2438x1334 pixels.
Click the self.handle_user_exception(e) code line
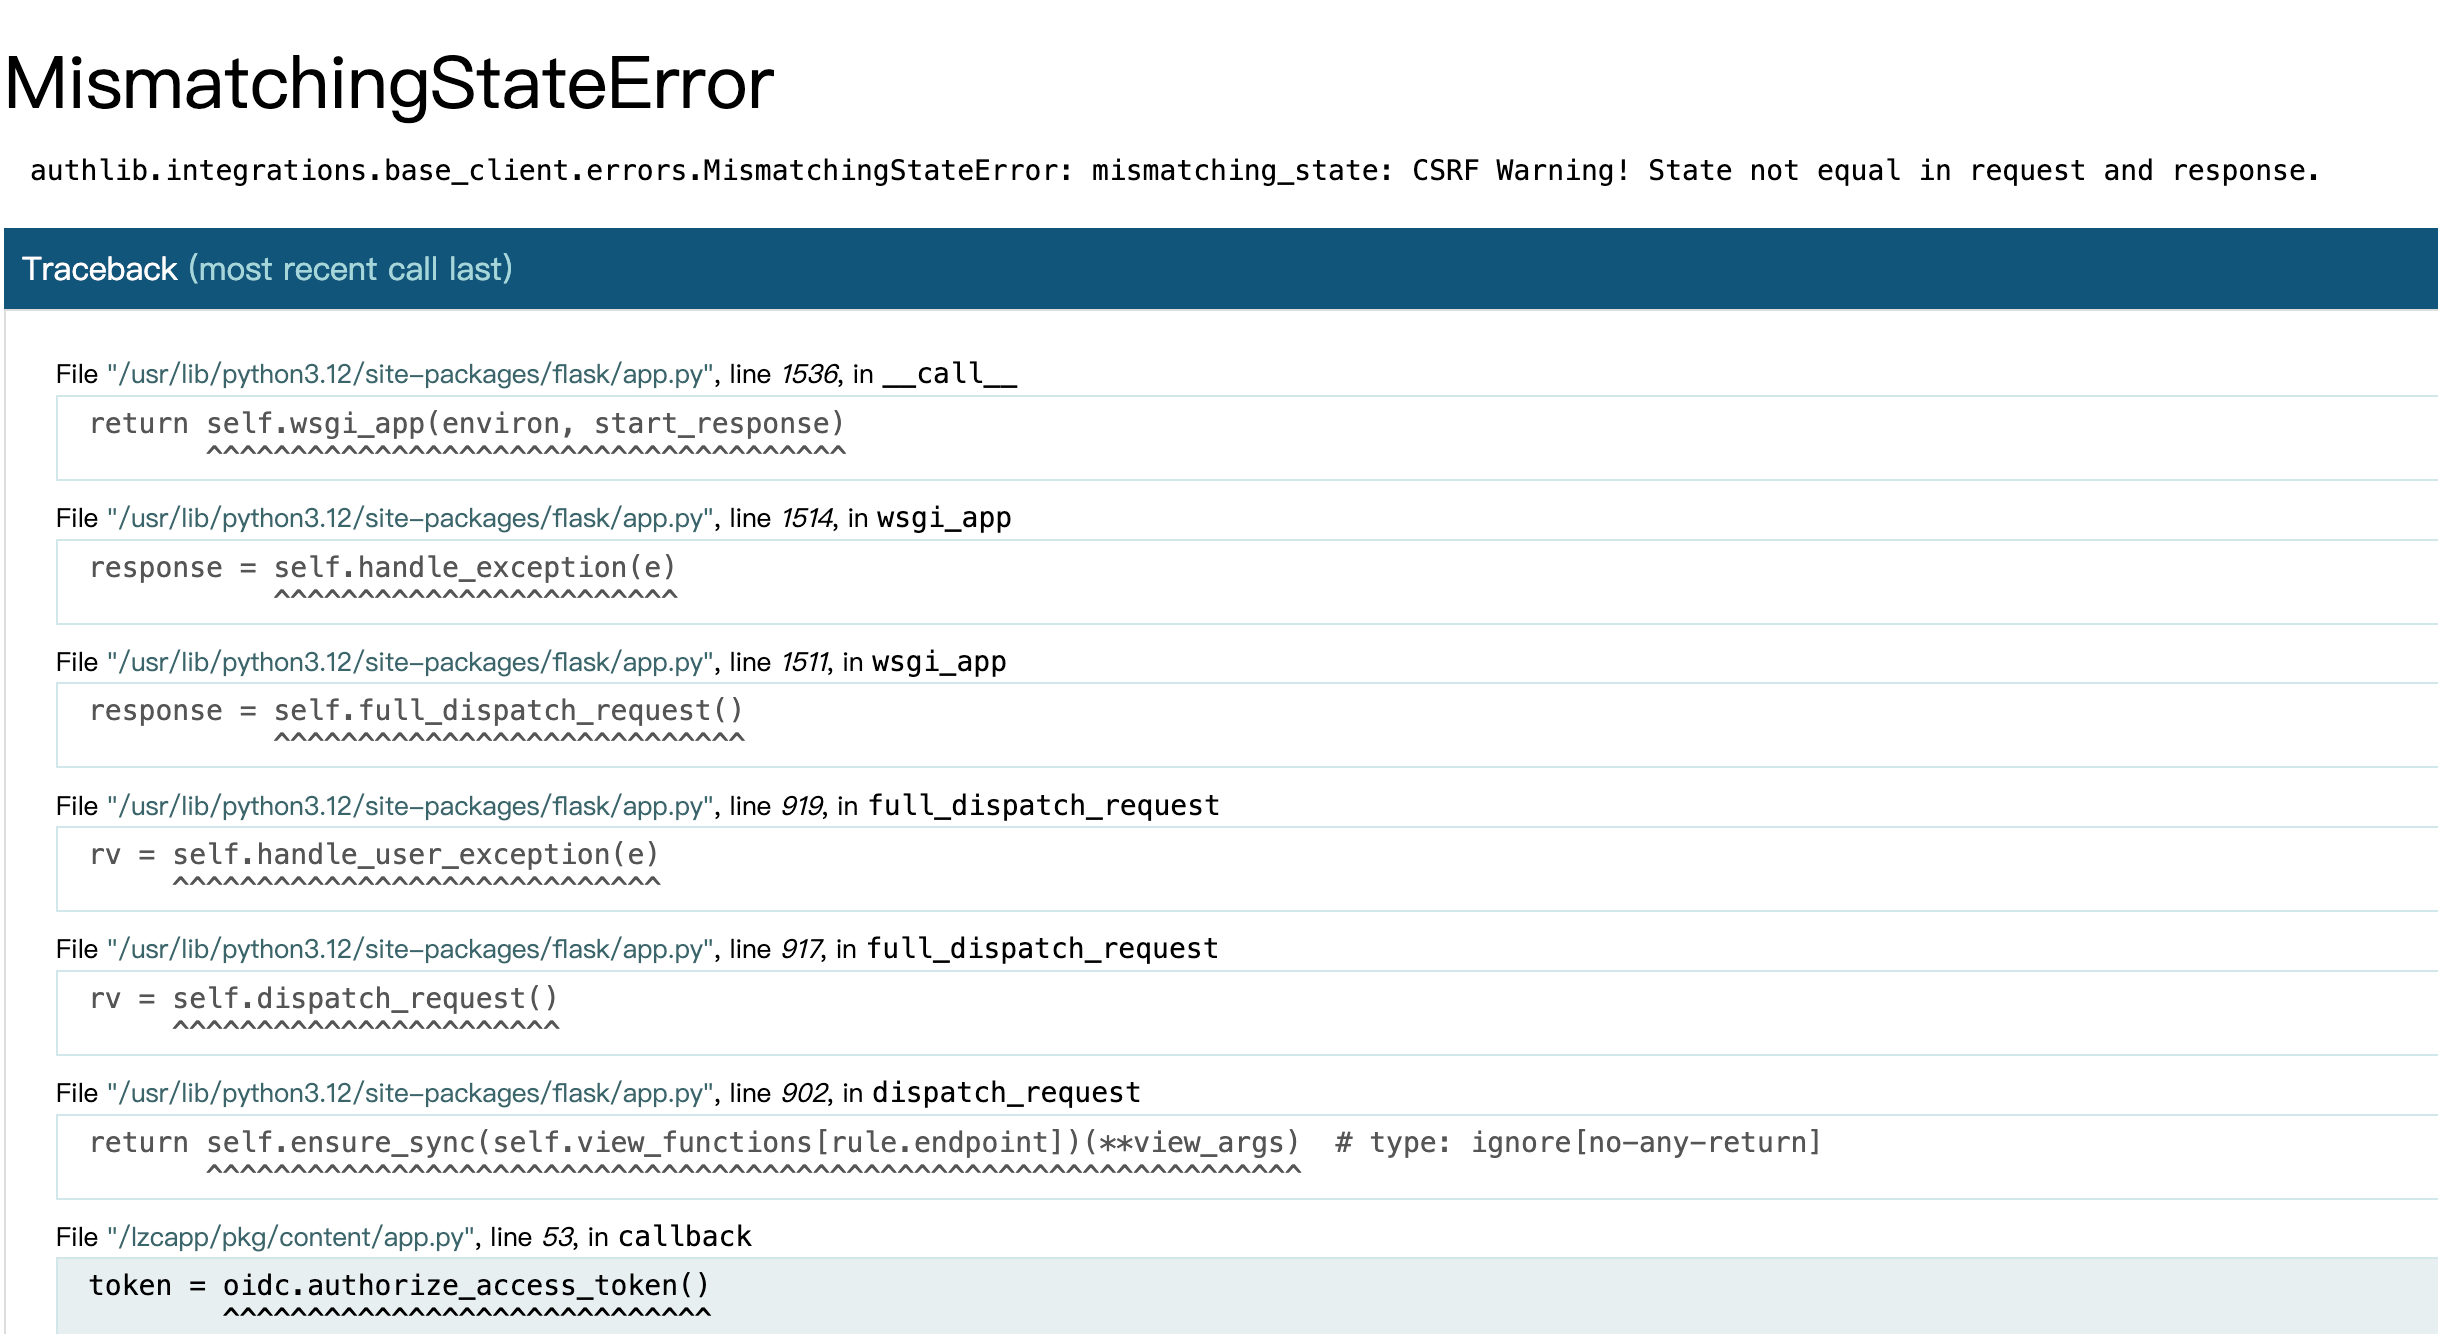(x=374, y=856)
